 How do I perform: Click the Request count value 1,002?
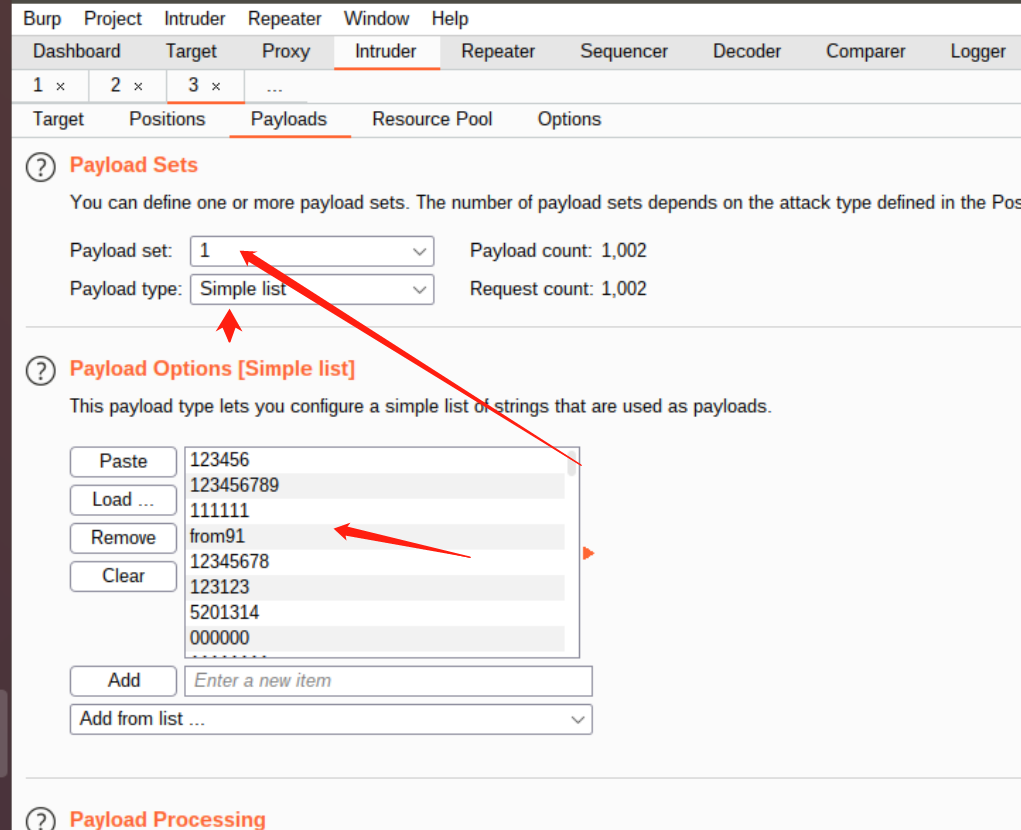tap(624, 289)
